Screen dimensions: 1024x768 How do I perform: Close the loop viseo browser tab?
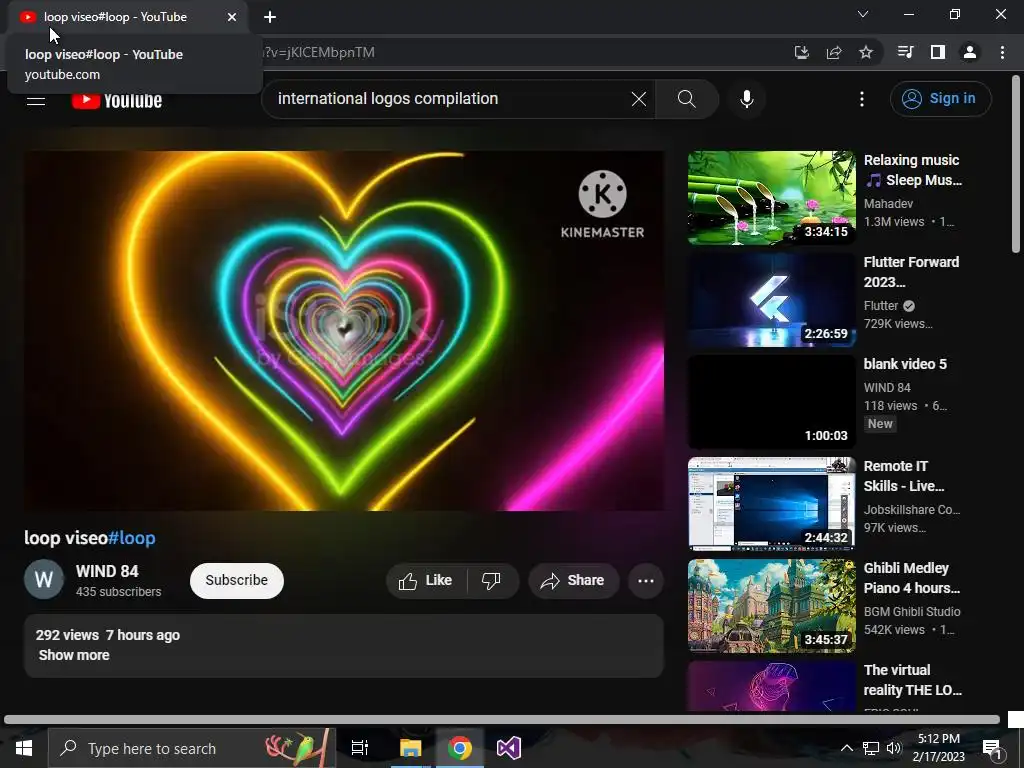point(232,17)
